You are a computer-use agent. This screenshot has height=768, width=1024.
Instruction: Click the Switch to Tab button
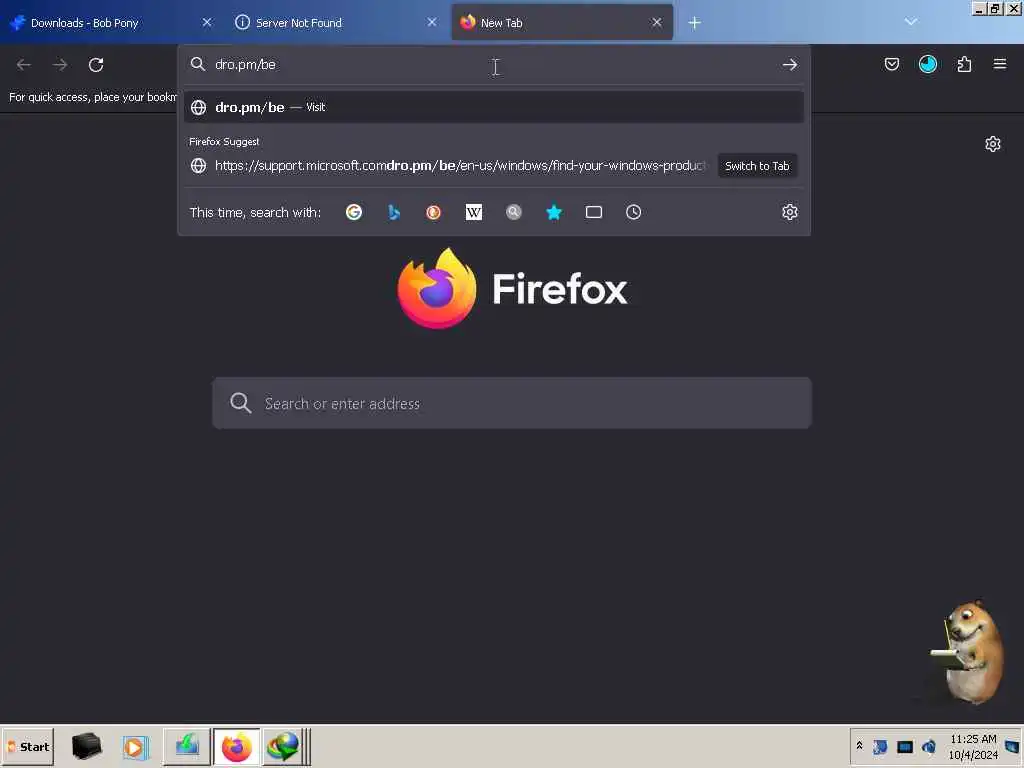click(x=757, y=166)
